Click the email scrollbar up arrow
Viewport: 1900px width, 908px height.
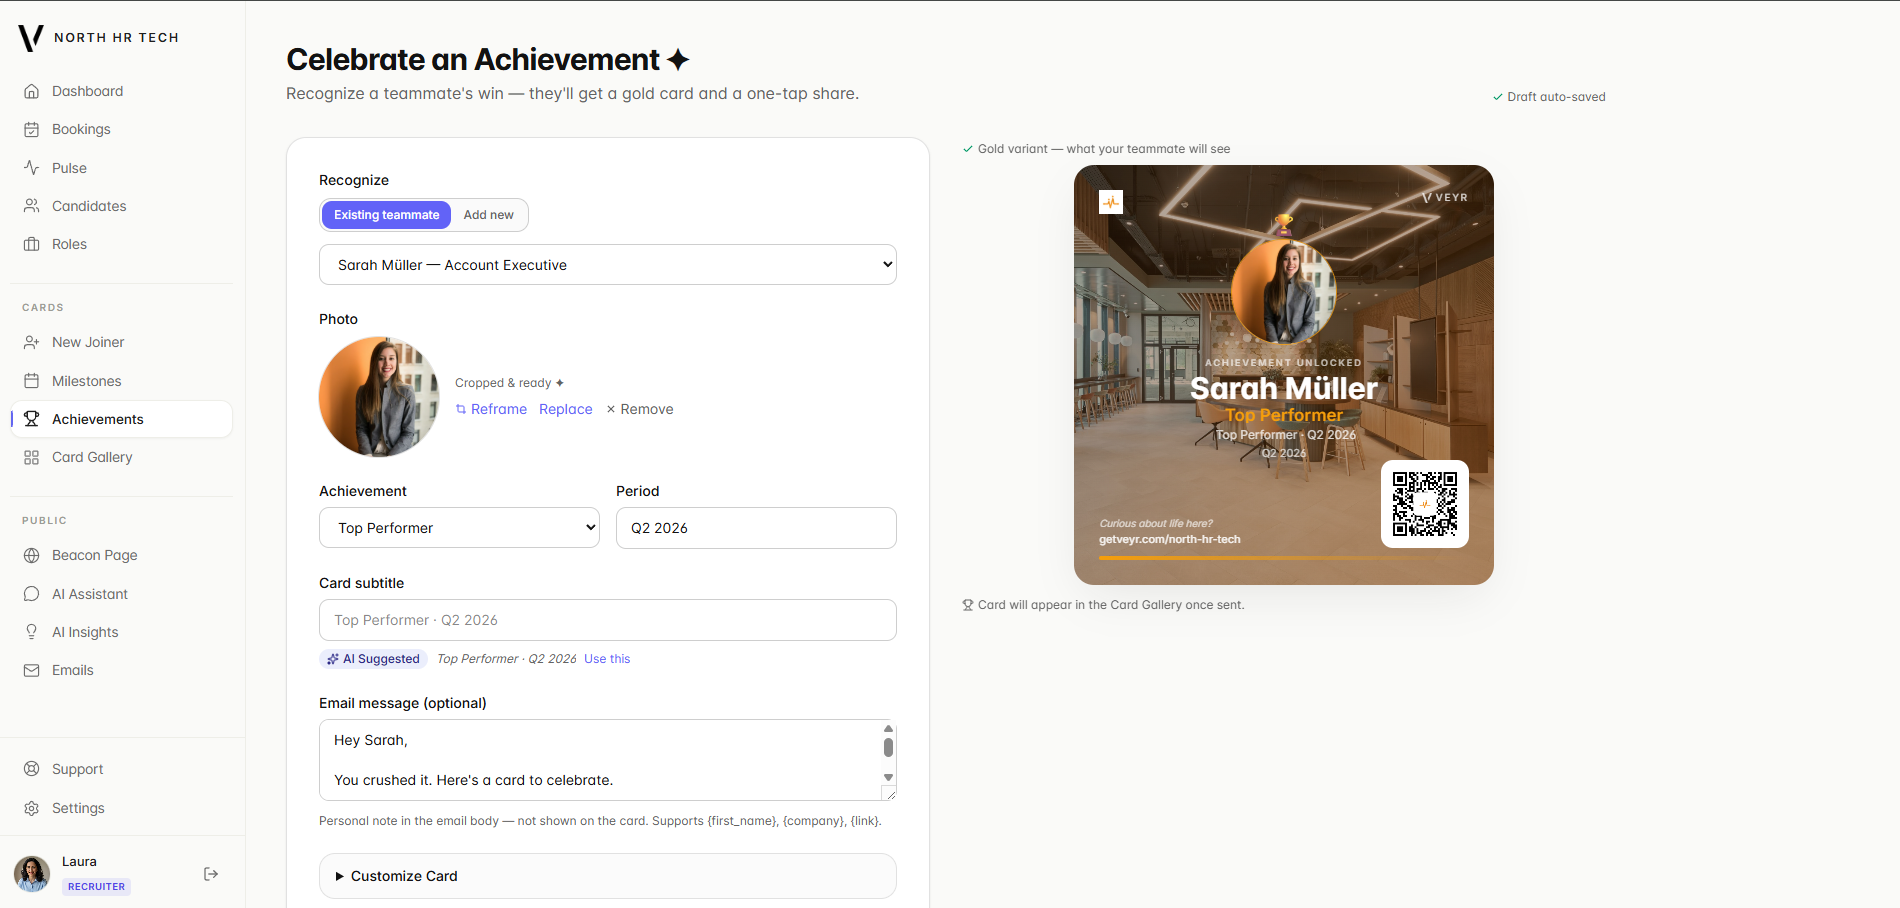(888, 728)
